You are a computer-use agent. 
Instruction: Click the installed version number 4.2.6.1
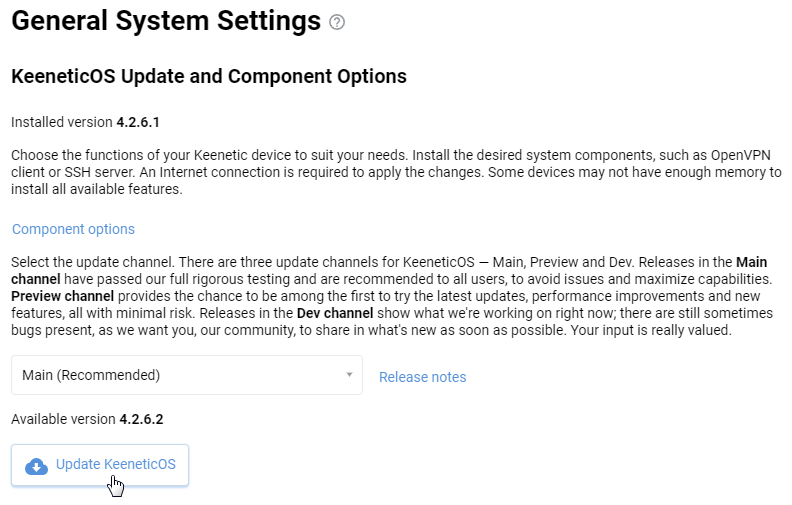coord(138,122)
